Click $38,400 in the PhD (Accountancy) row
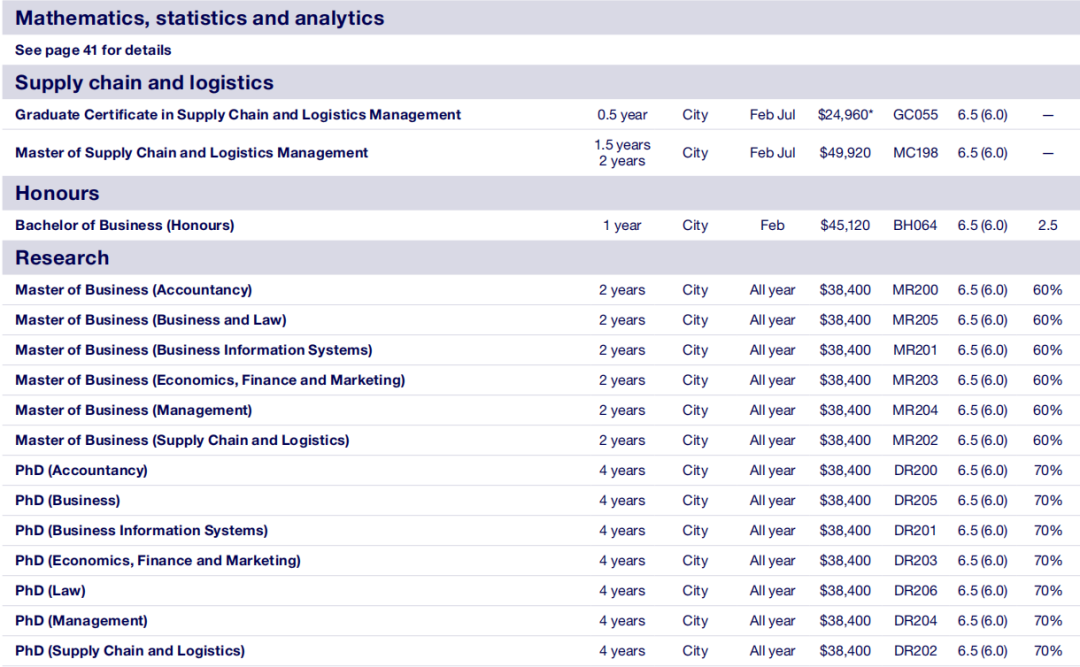This screenshot has height=667, width=1080. pos(845,471)
